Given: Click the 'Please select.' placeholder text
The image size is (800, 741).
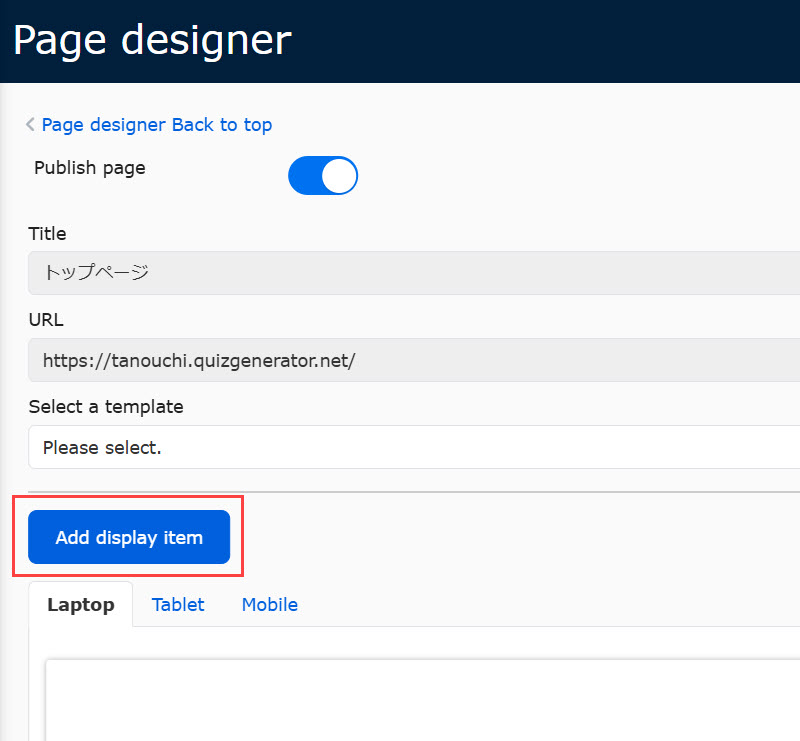Looking at the screenshot, I should click(x=102, y=448).
